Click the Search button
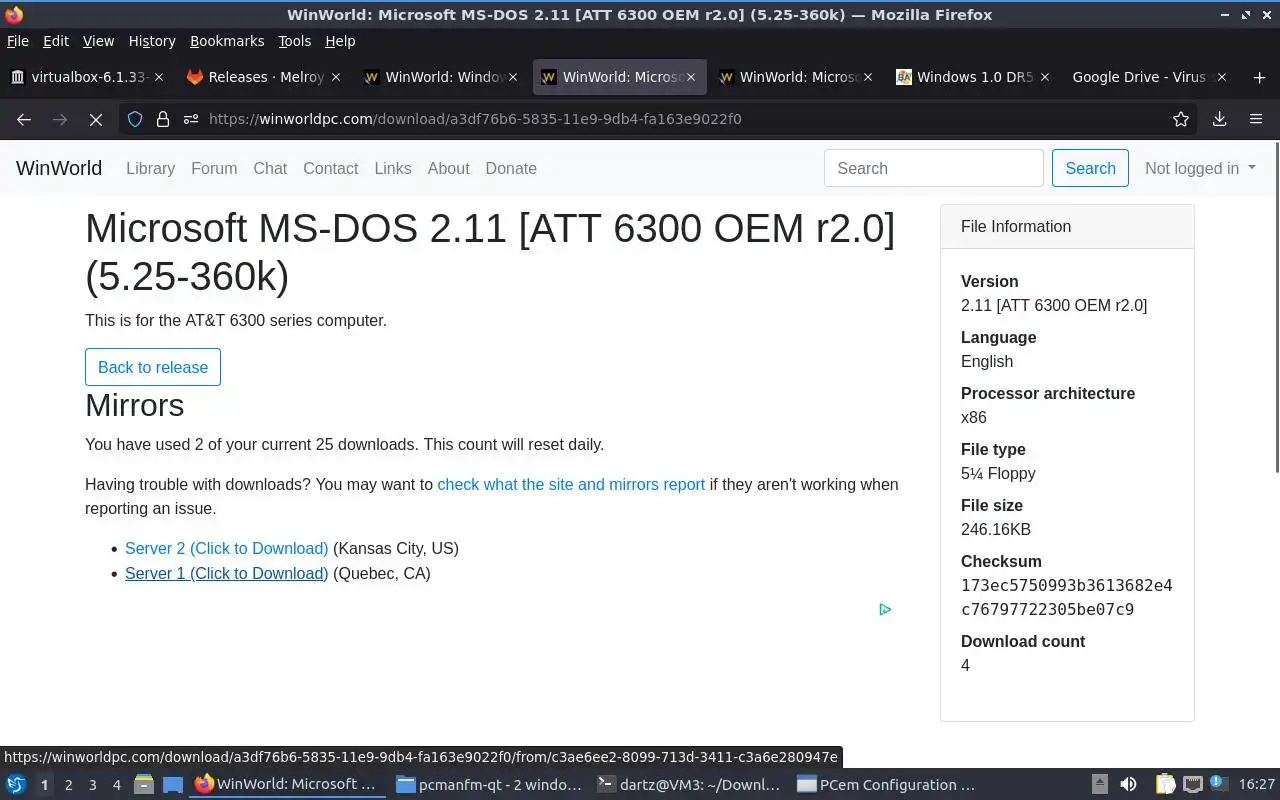This screenshot has height=800, width=1280. [x=1090, y=168]
